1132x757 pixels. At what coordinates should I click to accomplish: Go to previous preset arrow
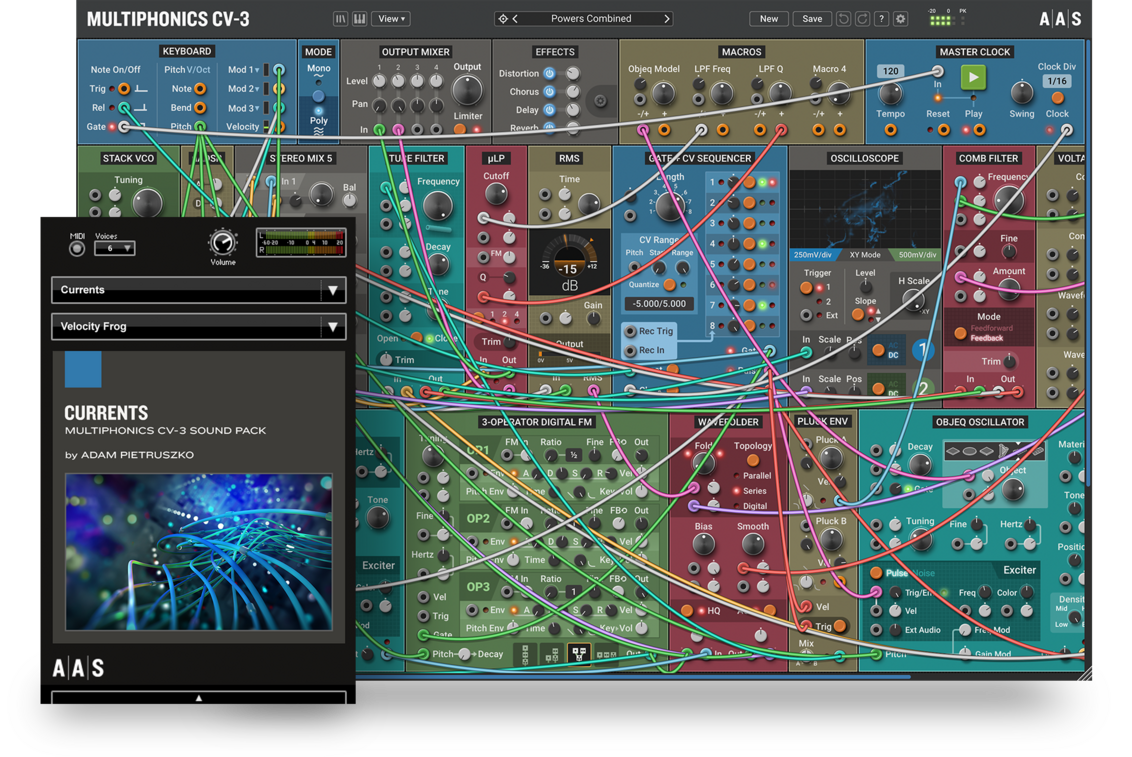[515, 19]
